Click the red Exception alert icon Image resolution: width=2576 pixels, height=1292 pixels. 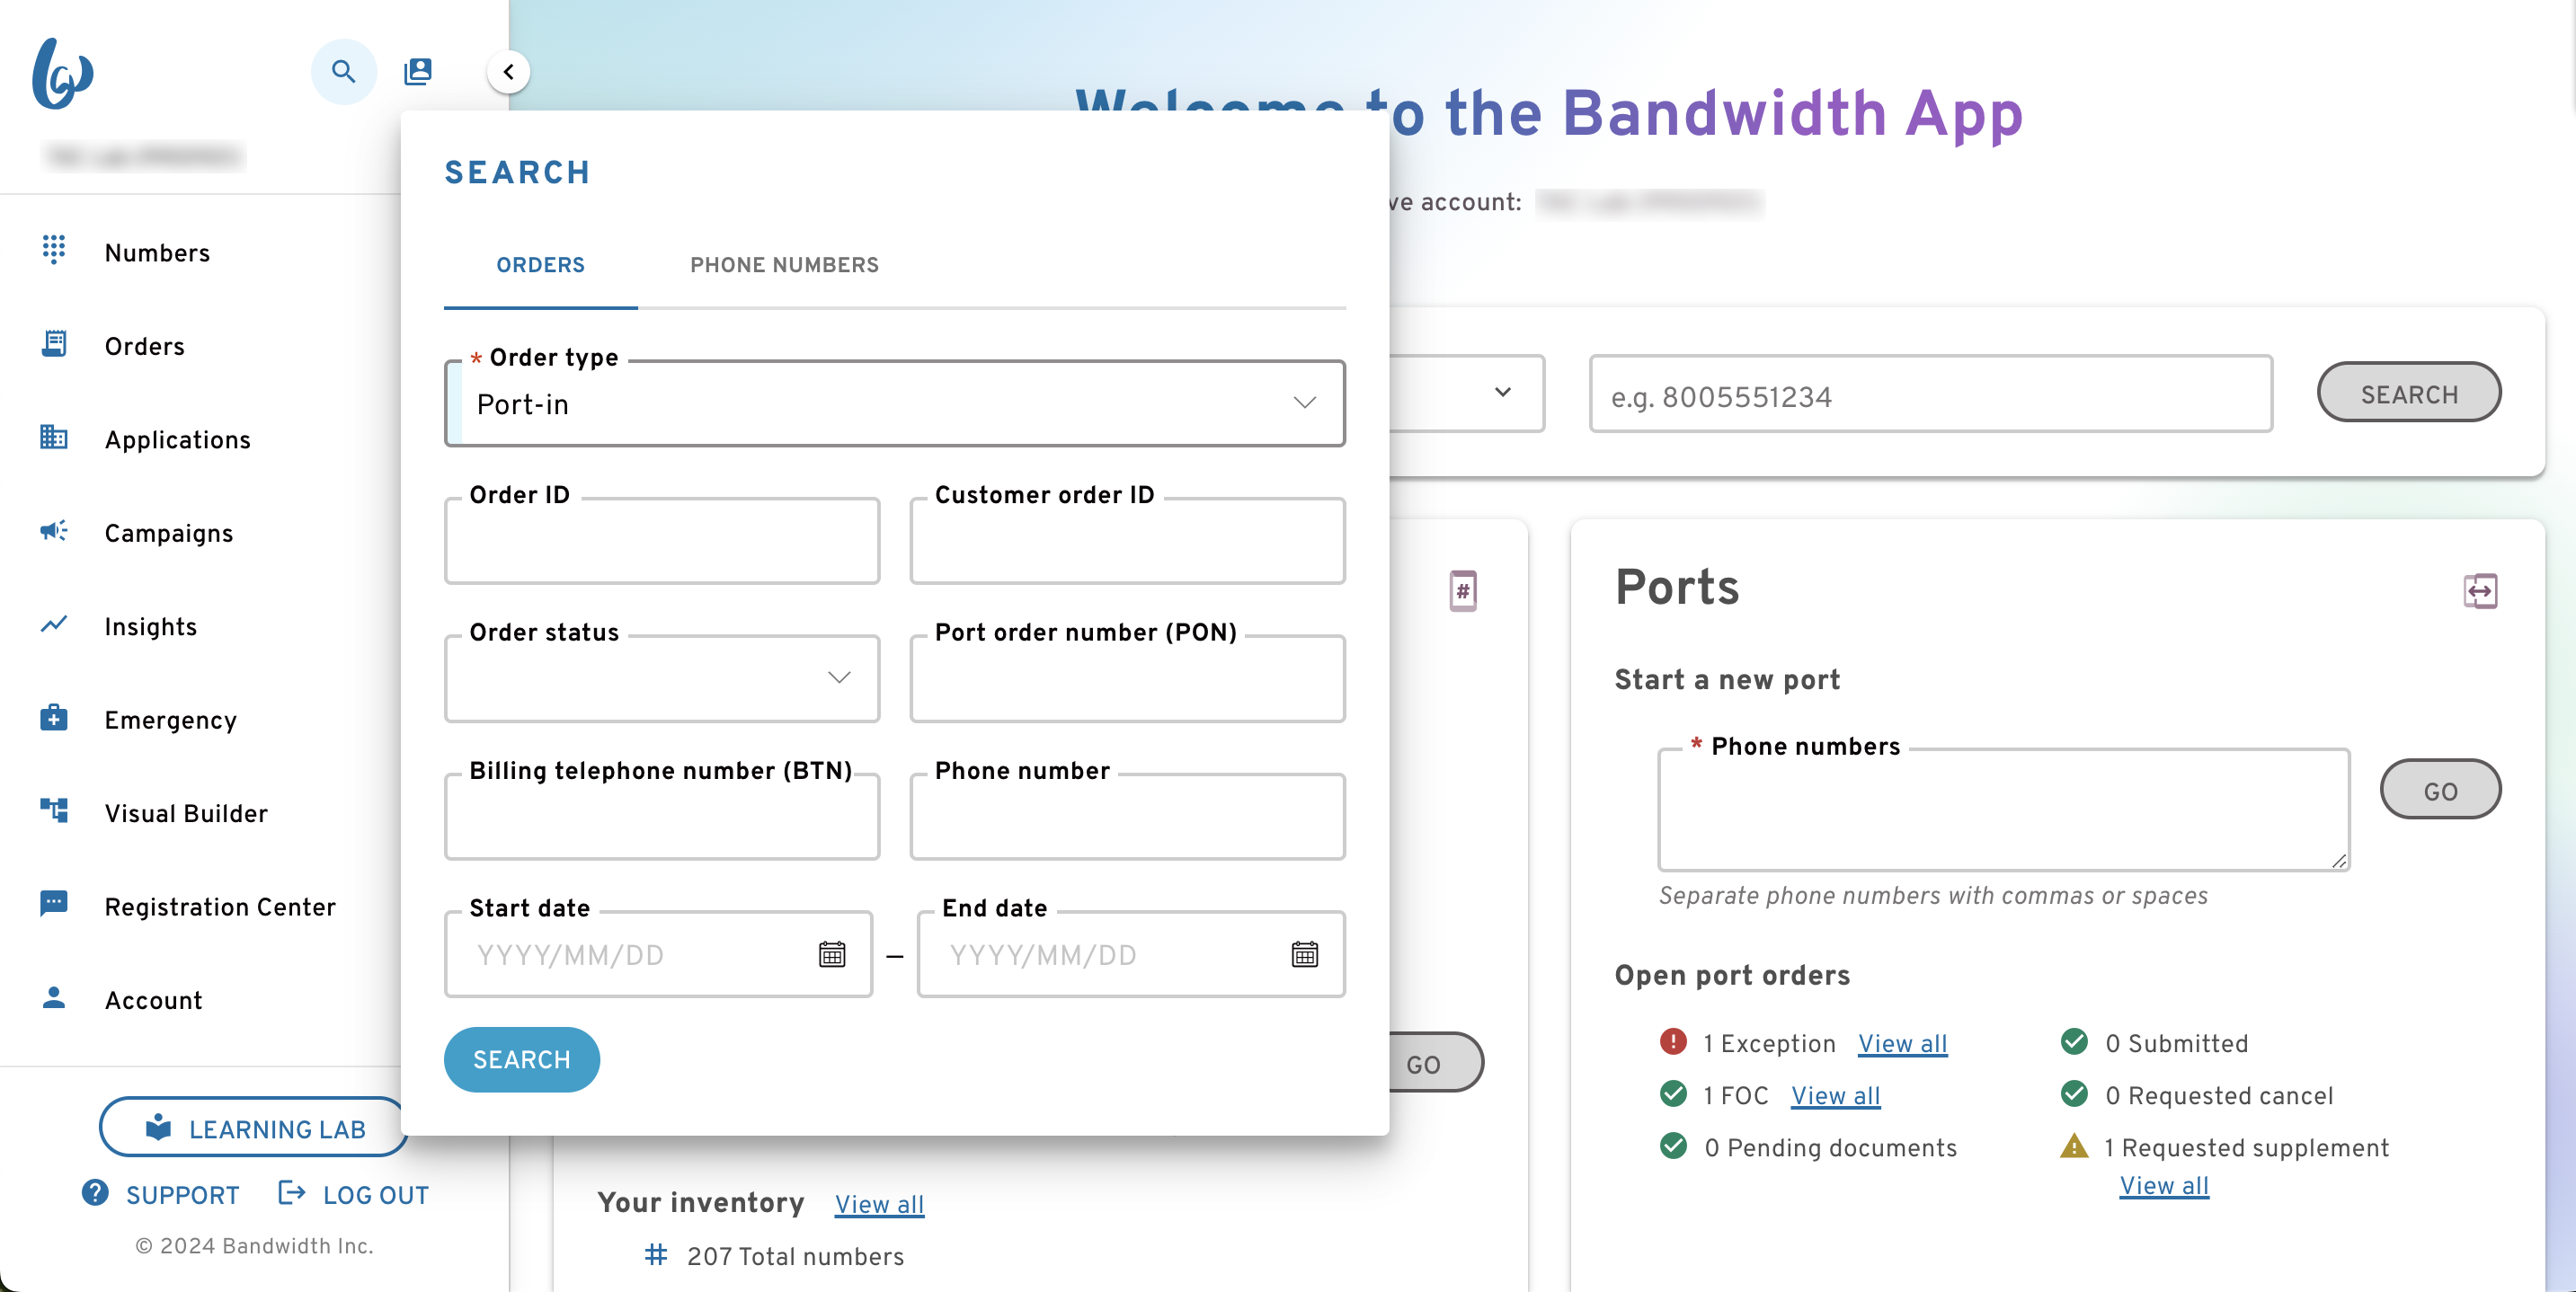click(1673, 1041)
